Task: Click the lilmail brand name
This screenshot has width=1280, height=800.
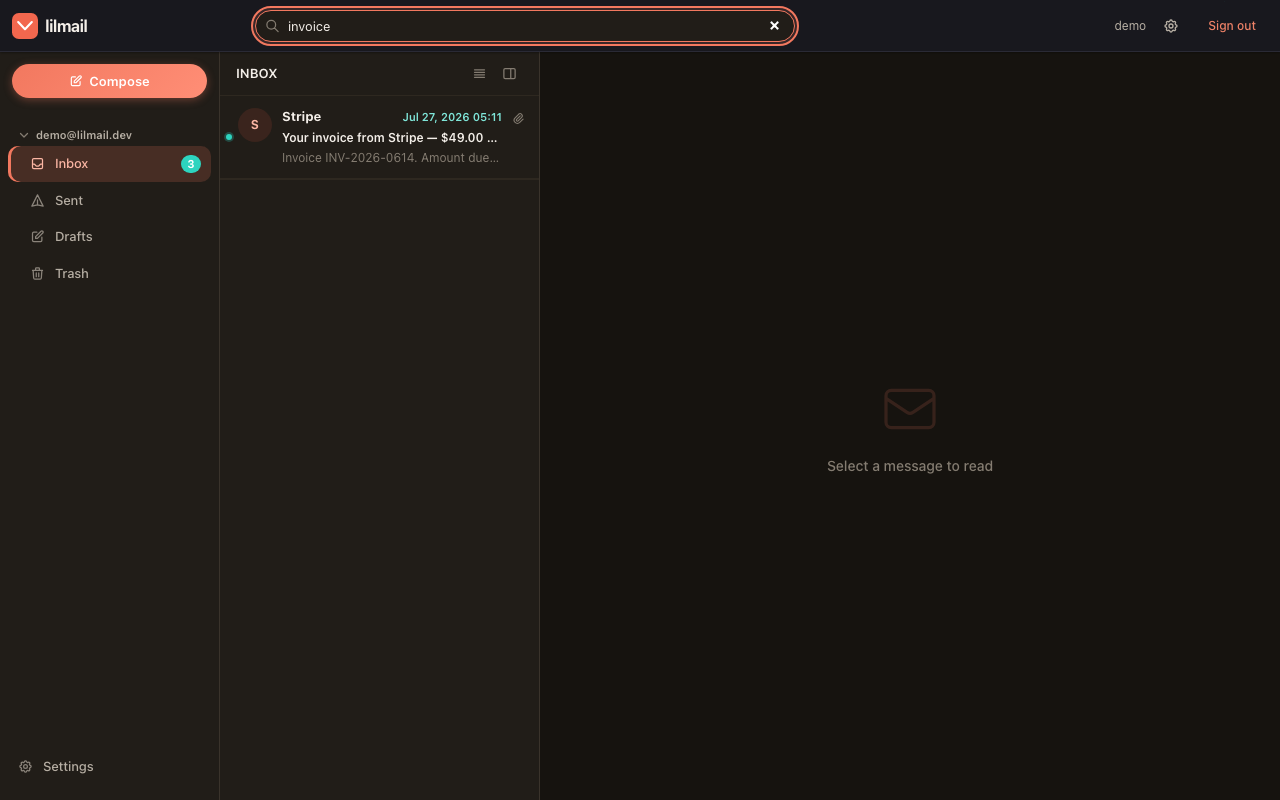Action: 67,26
